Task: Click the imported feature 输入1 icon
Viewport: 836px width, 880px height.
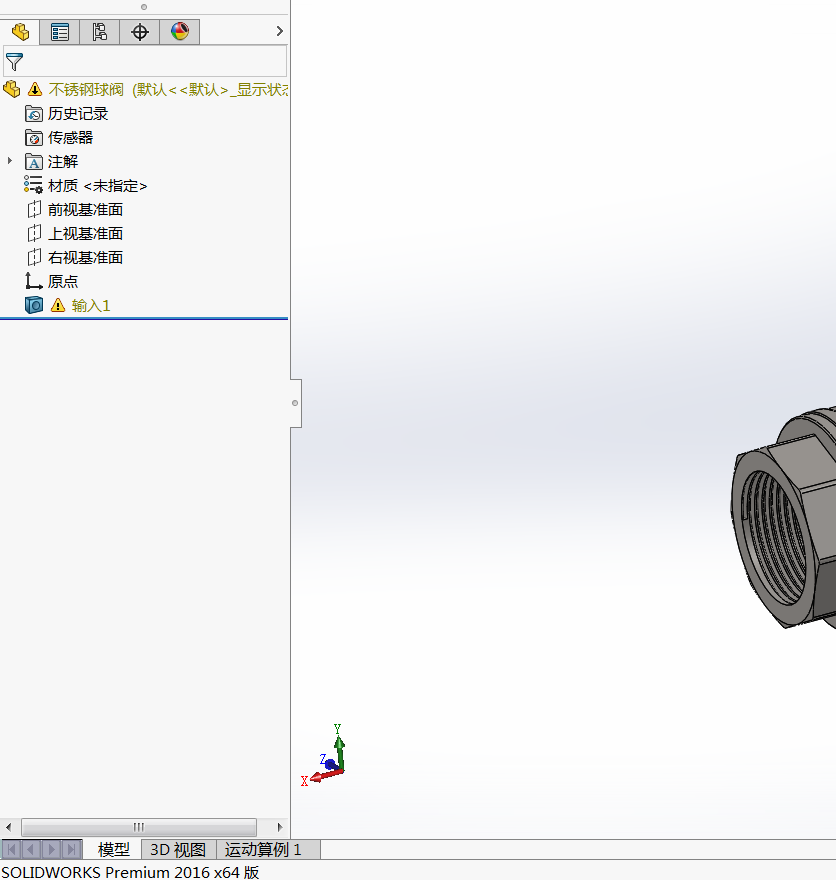Action: pos(35,305)
